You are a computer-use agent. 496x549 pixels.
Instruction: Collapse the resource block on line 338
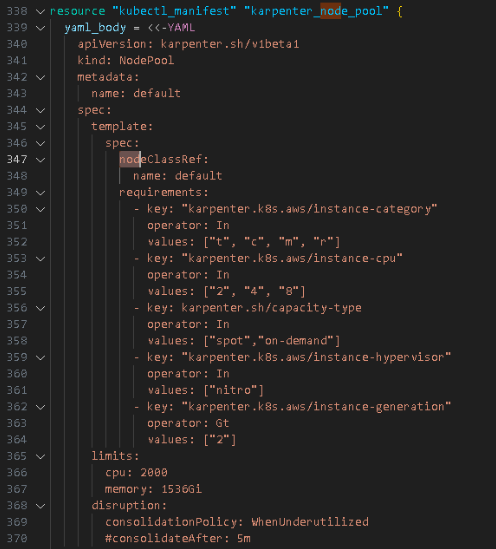[41, 12]
